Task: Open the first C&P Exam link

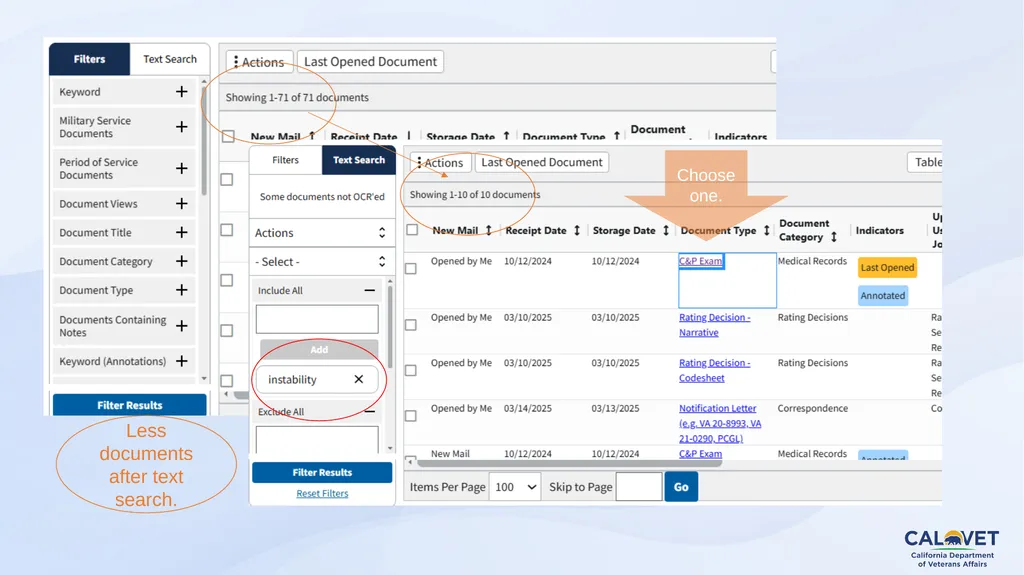Action: coord(700,261)
